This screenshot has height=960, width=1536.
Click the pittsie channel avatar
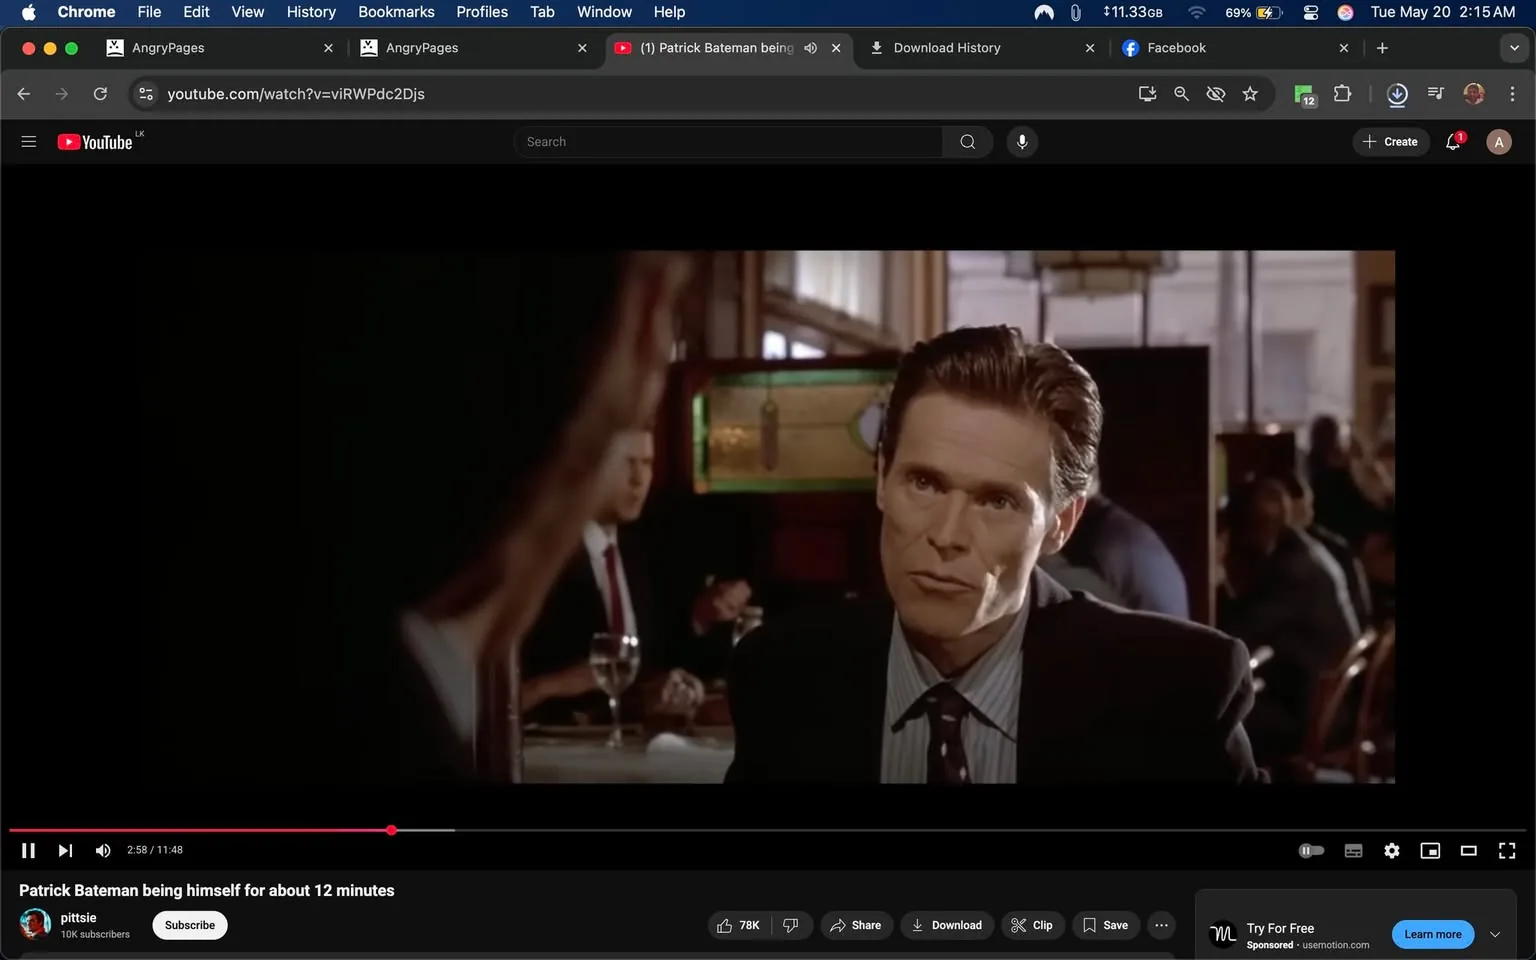pyautogui.click(x=34, y=924)
